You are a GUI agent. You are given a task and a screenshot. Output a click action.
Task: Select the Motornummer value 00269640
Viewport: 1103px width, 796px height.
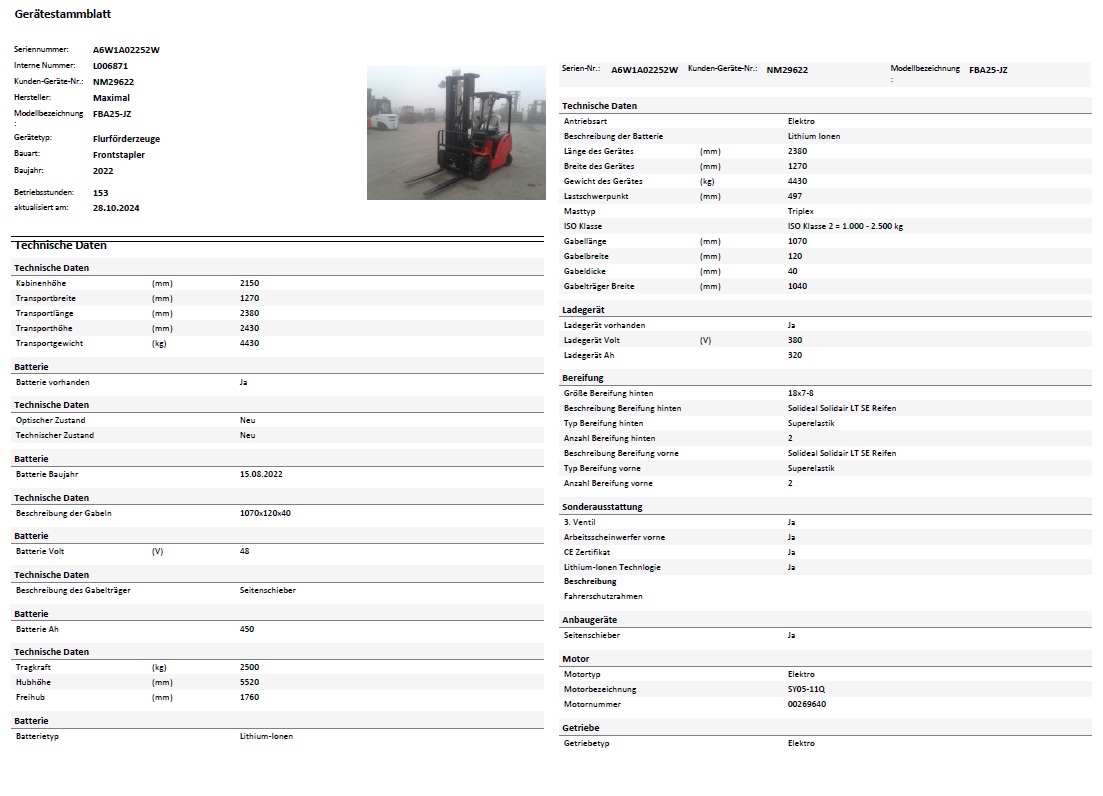coord(807,704)
